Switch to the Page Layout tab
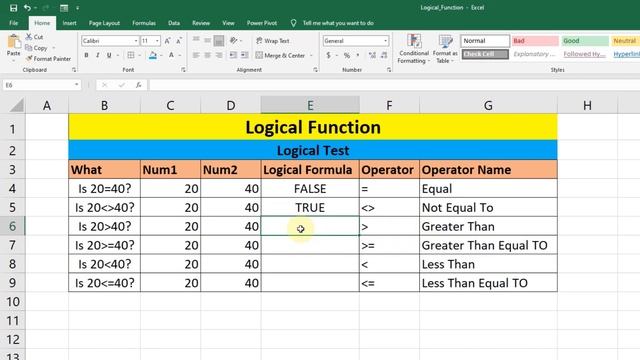 (104, 23)
